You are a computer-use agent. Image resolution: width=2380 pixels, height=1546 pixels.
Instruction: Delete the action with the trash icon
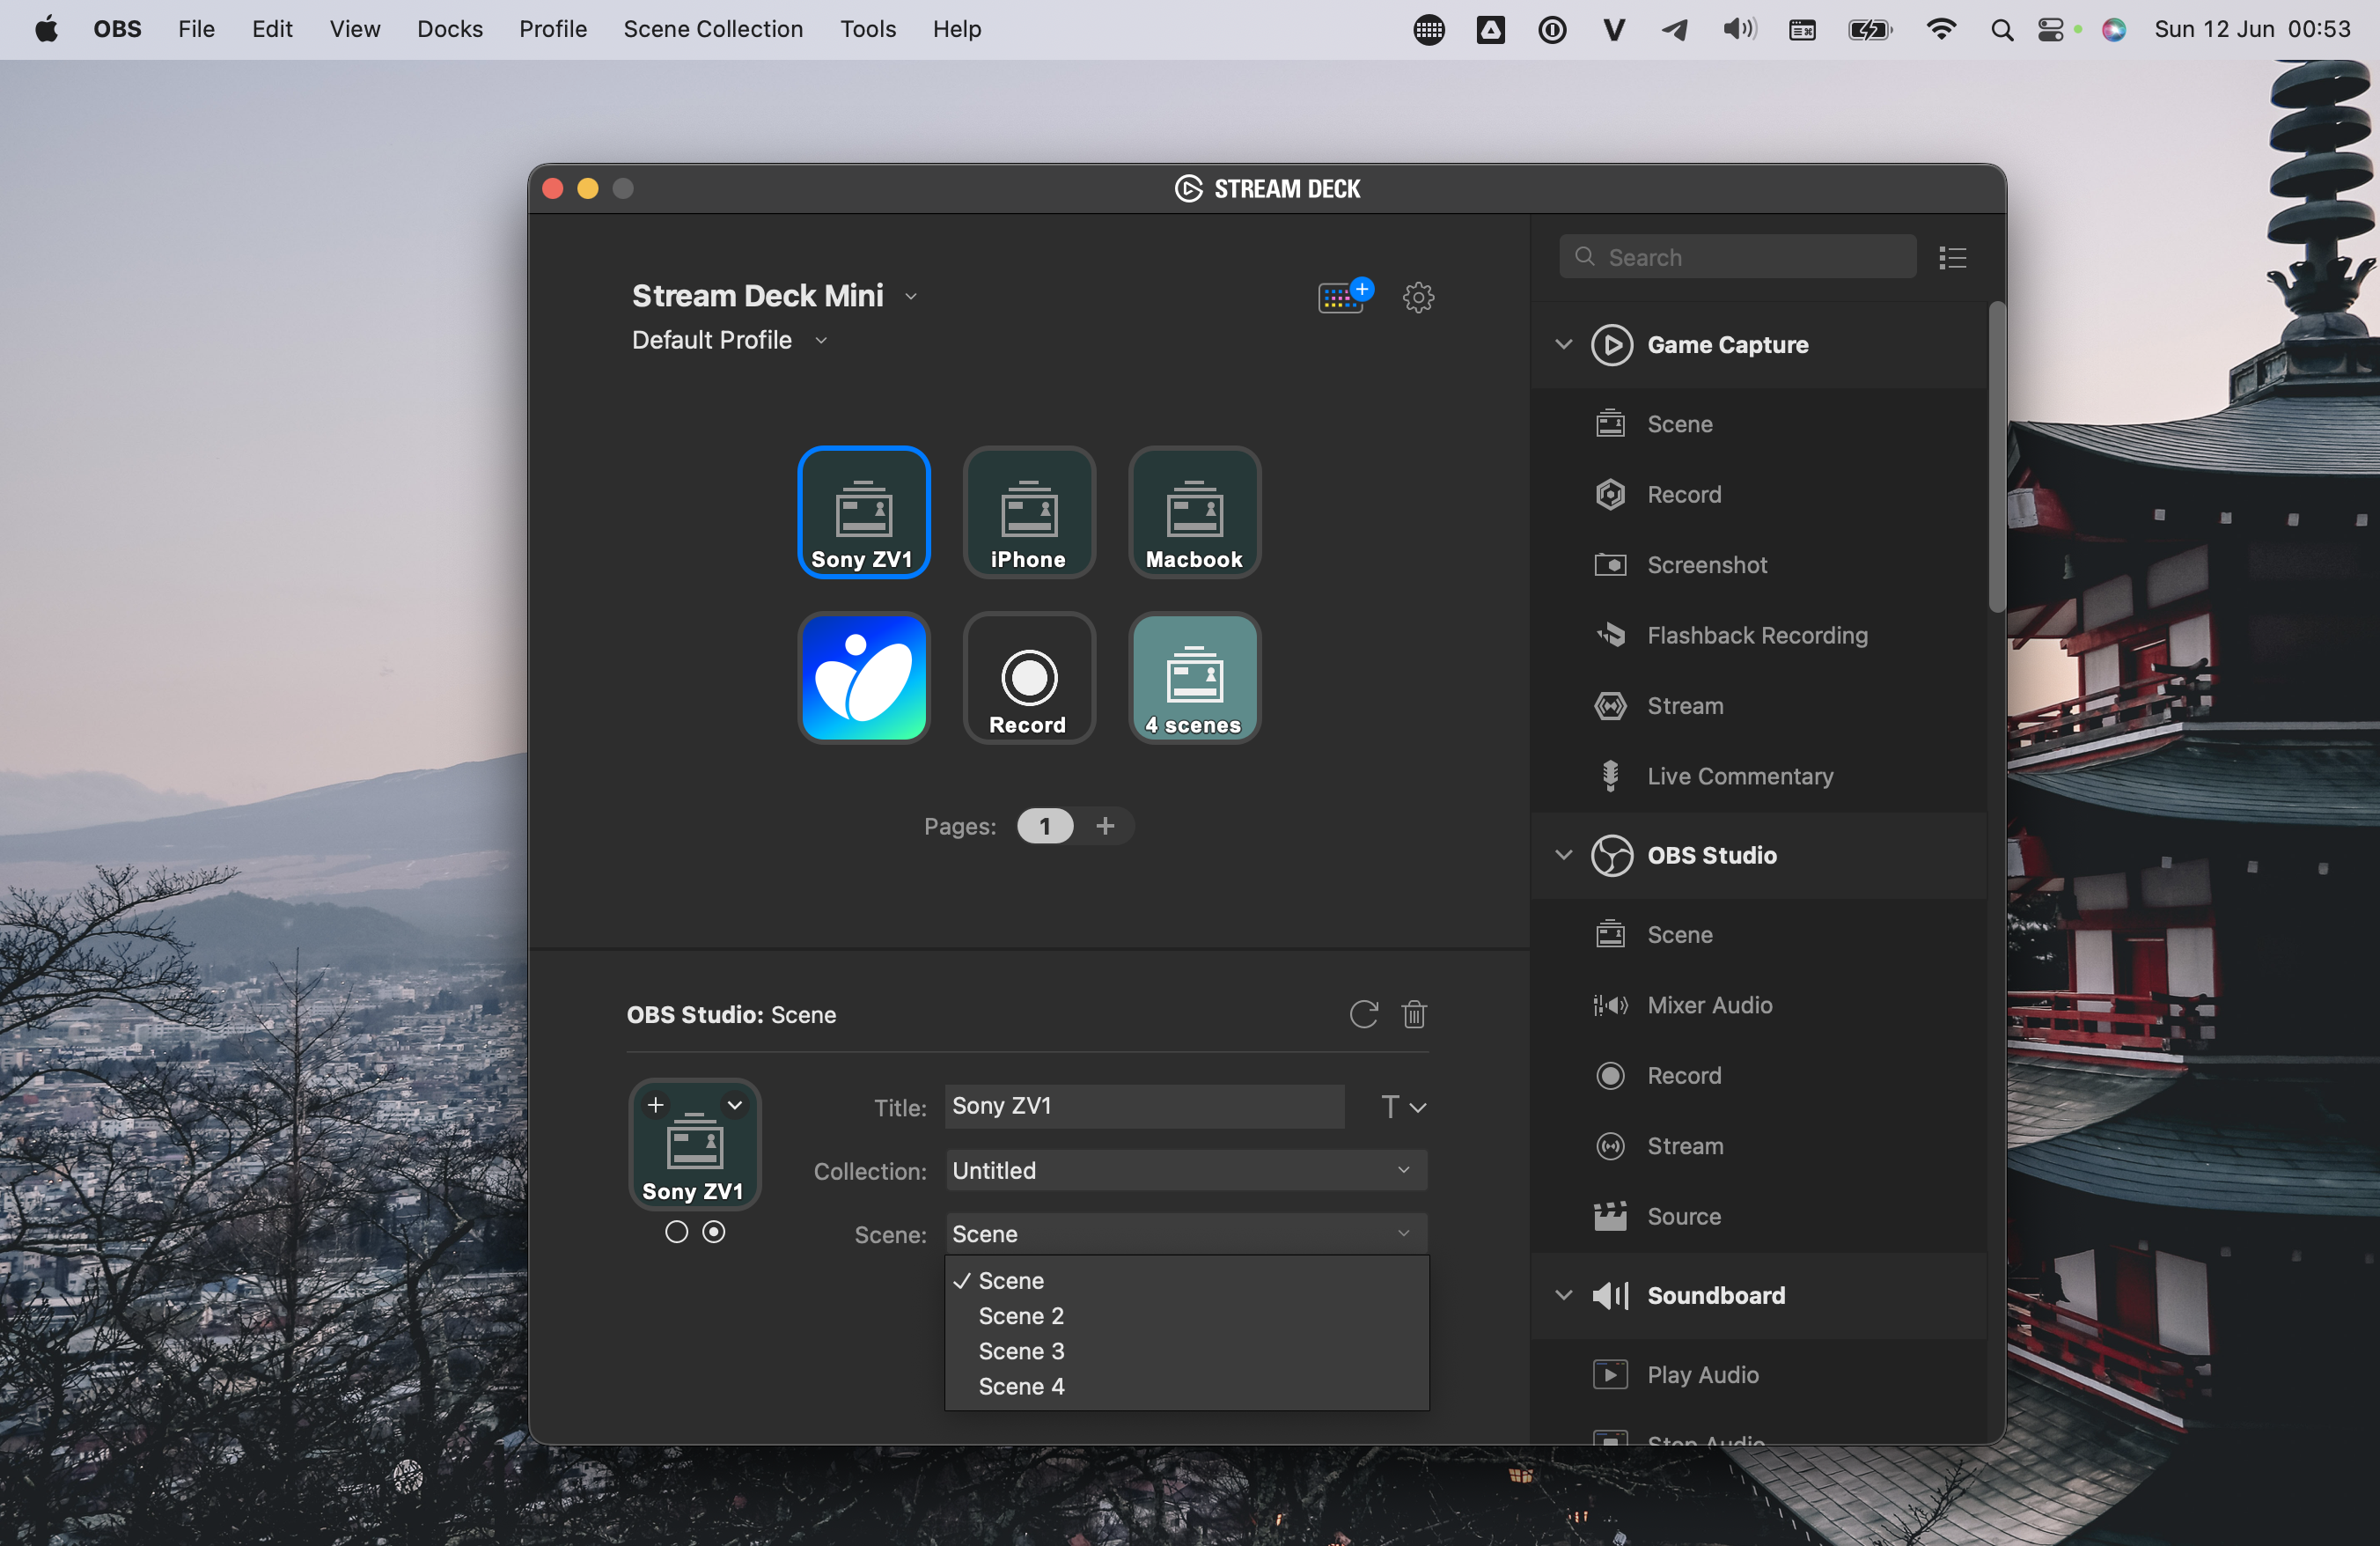coord(1414,1014)
